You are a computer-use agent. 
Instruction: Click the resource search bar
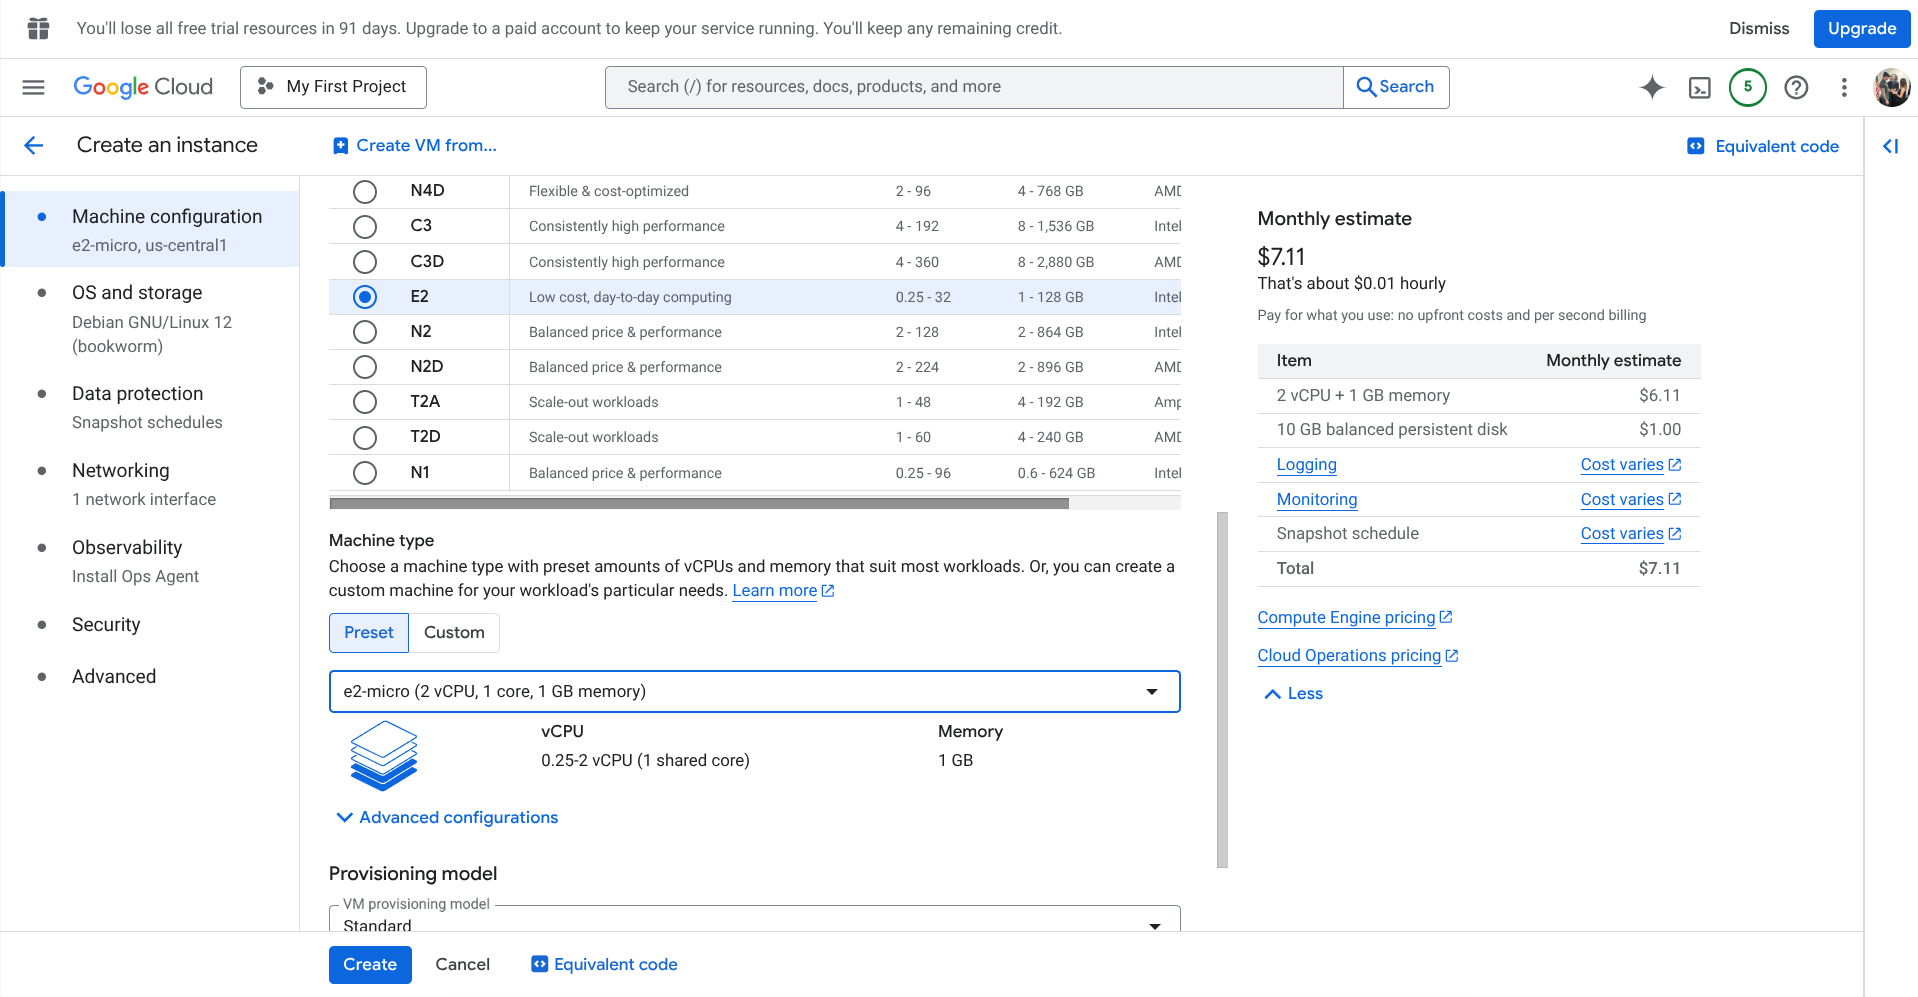coord(973,87)
